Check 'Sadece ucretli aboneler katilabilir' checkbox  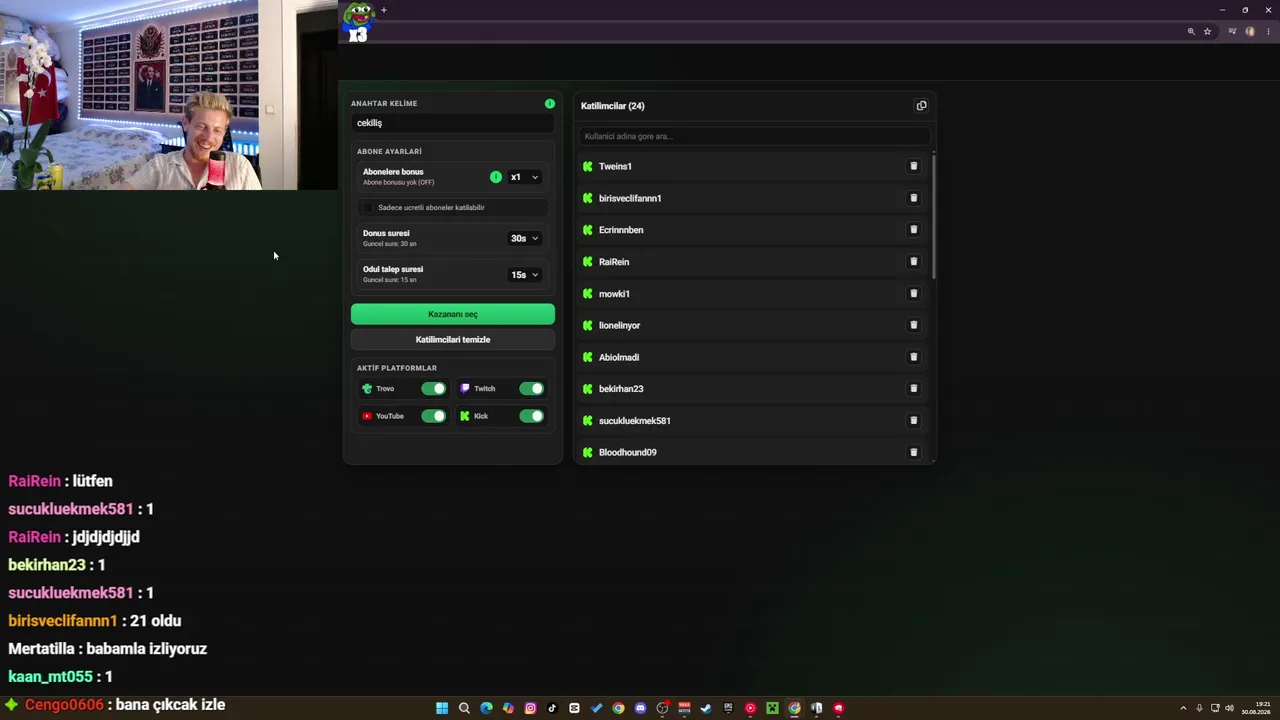[367, 207]
